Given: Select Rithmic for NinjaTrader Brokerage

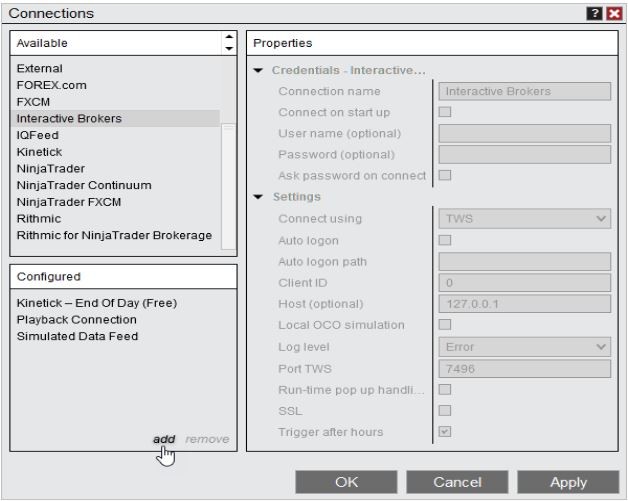Looking at the screenshot, I should (114, 235).
